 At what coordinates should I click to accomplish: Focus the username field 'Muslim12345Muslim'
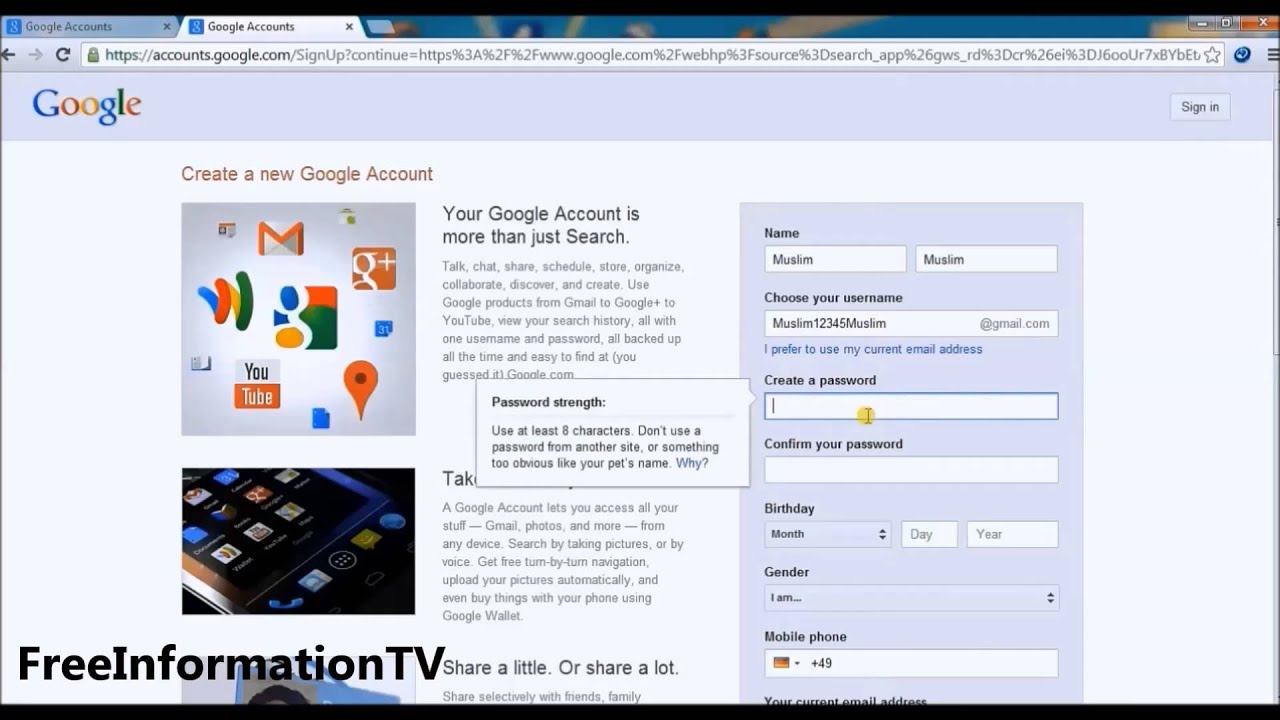coord(911,323)
